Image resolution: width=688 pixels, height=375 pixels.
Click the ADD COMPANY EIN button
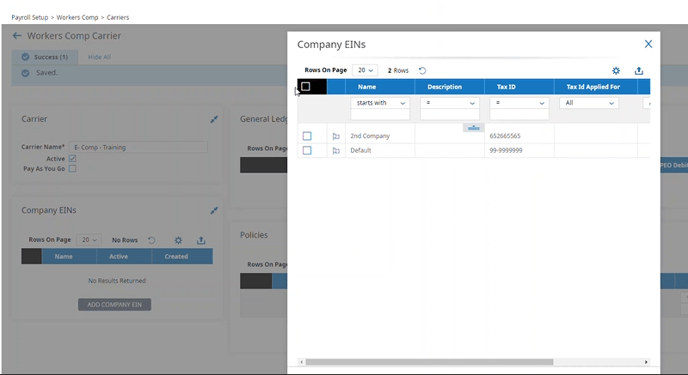(x=115, y=304)
